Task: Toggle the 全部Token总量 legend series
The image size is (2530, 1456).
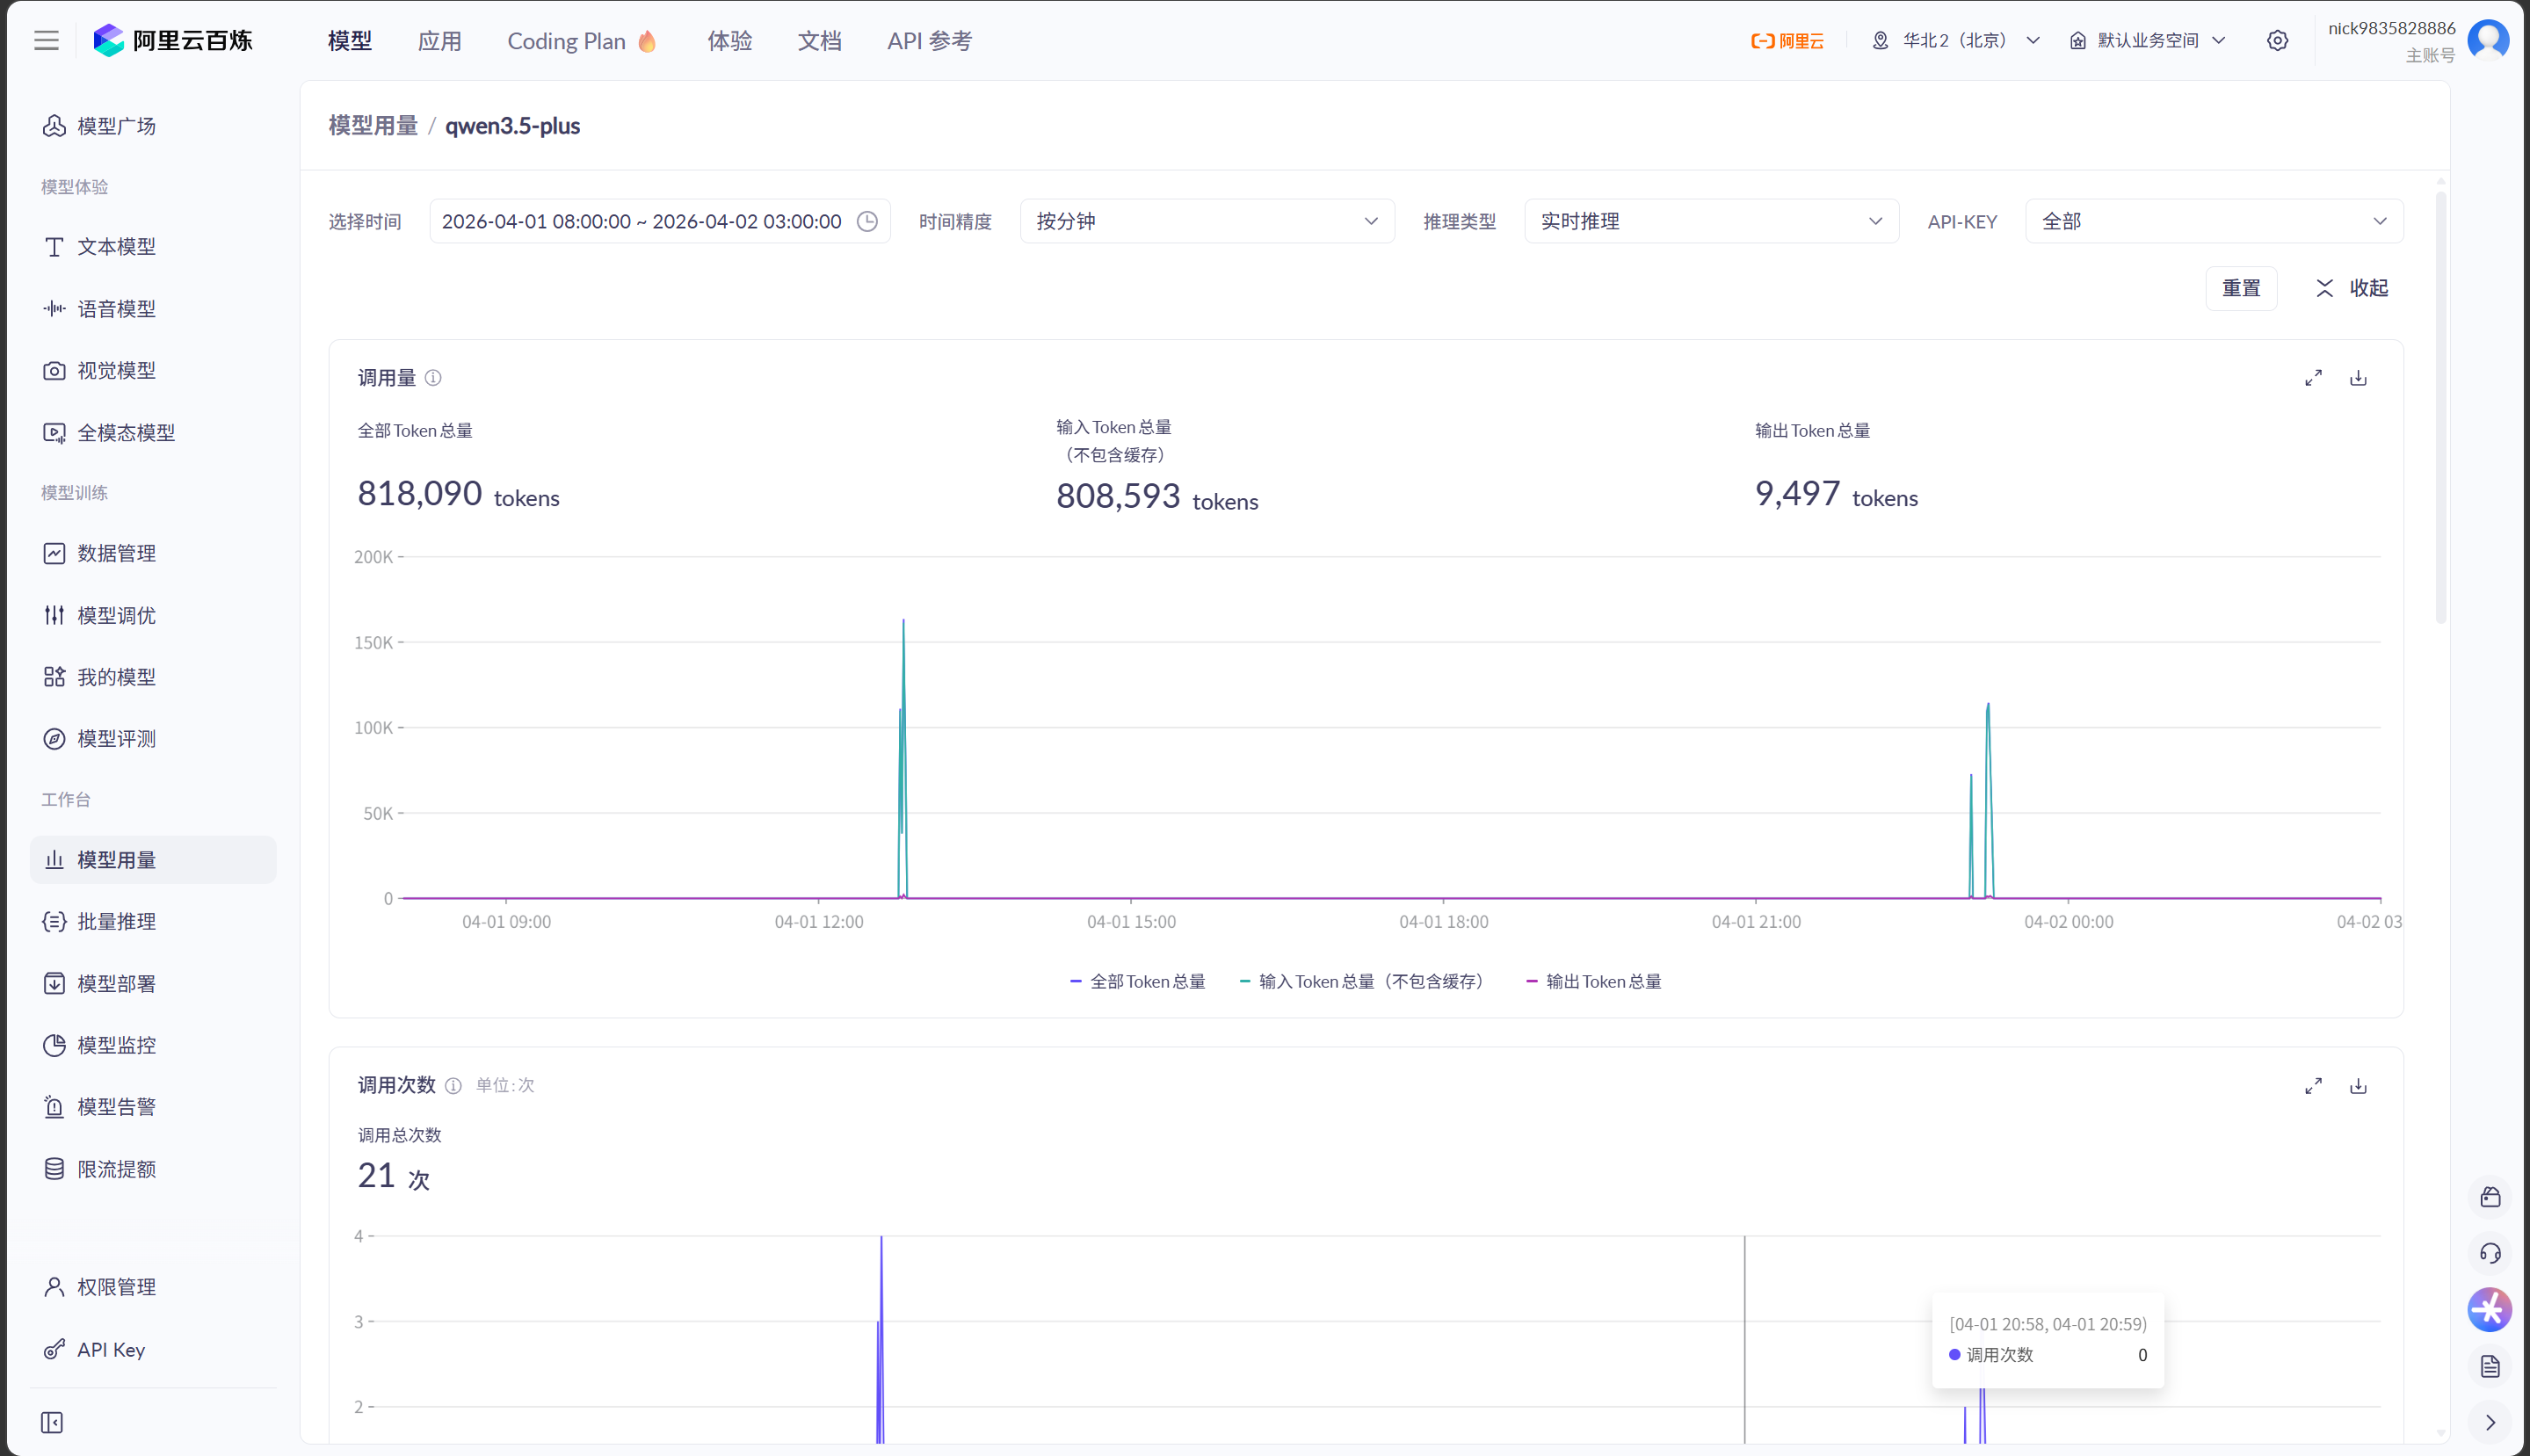Action: [x=1137, y=982]
